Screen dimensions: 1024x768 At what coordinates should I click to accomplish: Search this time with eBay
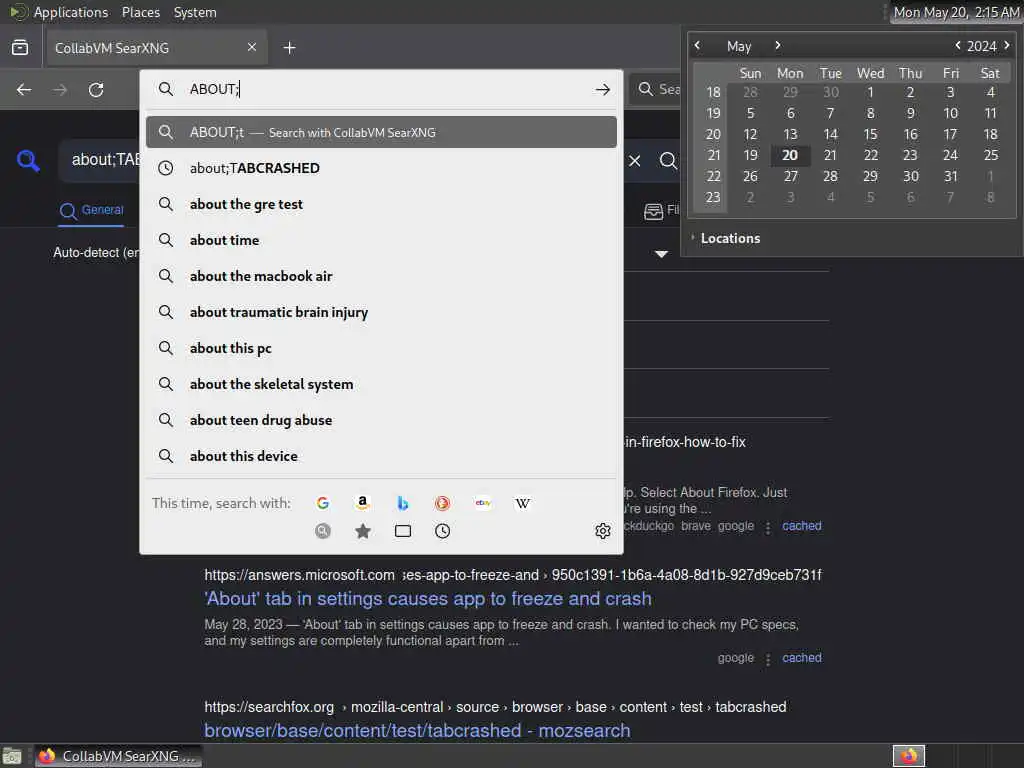(x=483, y=503)
